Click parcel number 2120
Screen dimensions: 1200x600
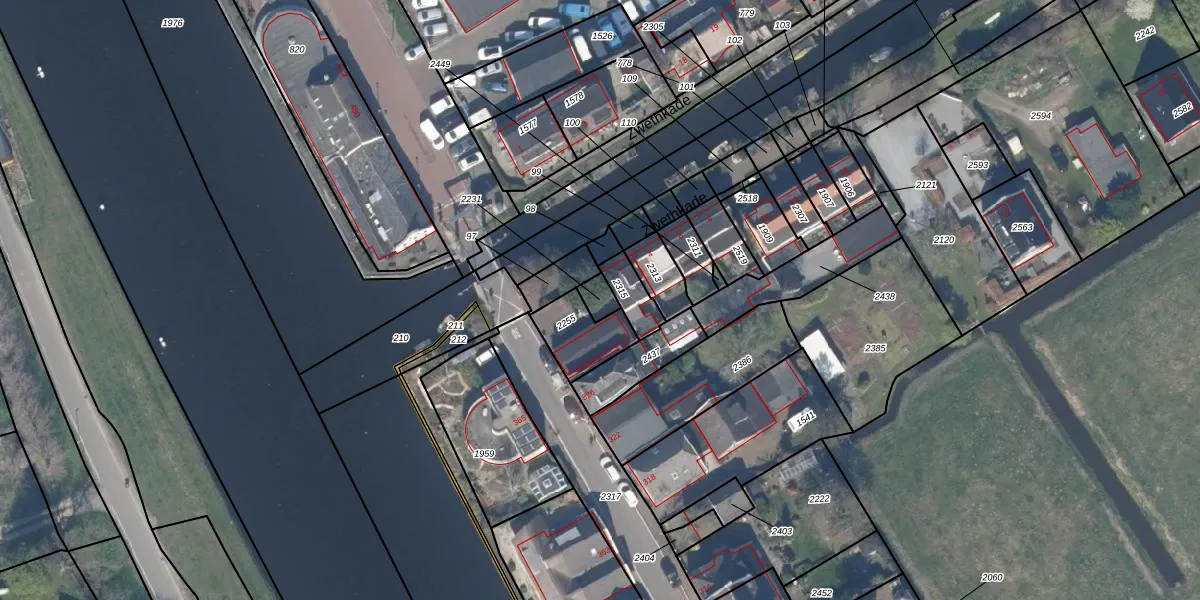(944, 240)
